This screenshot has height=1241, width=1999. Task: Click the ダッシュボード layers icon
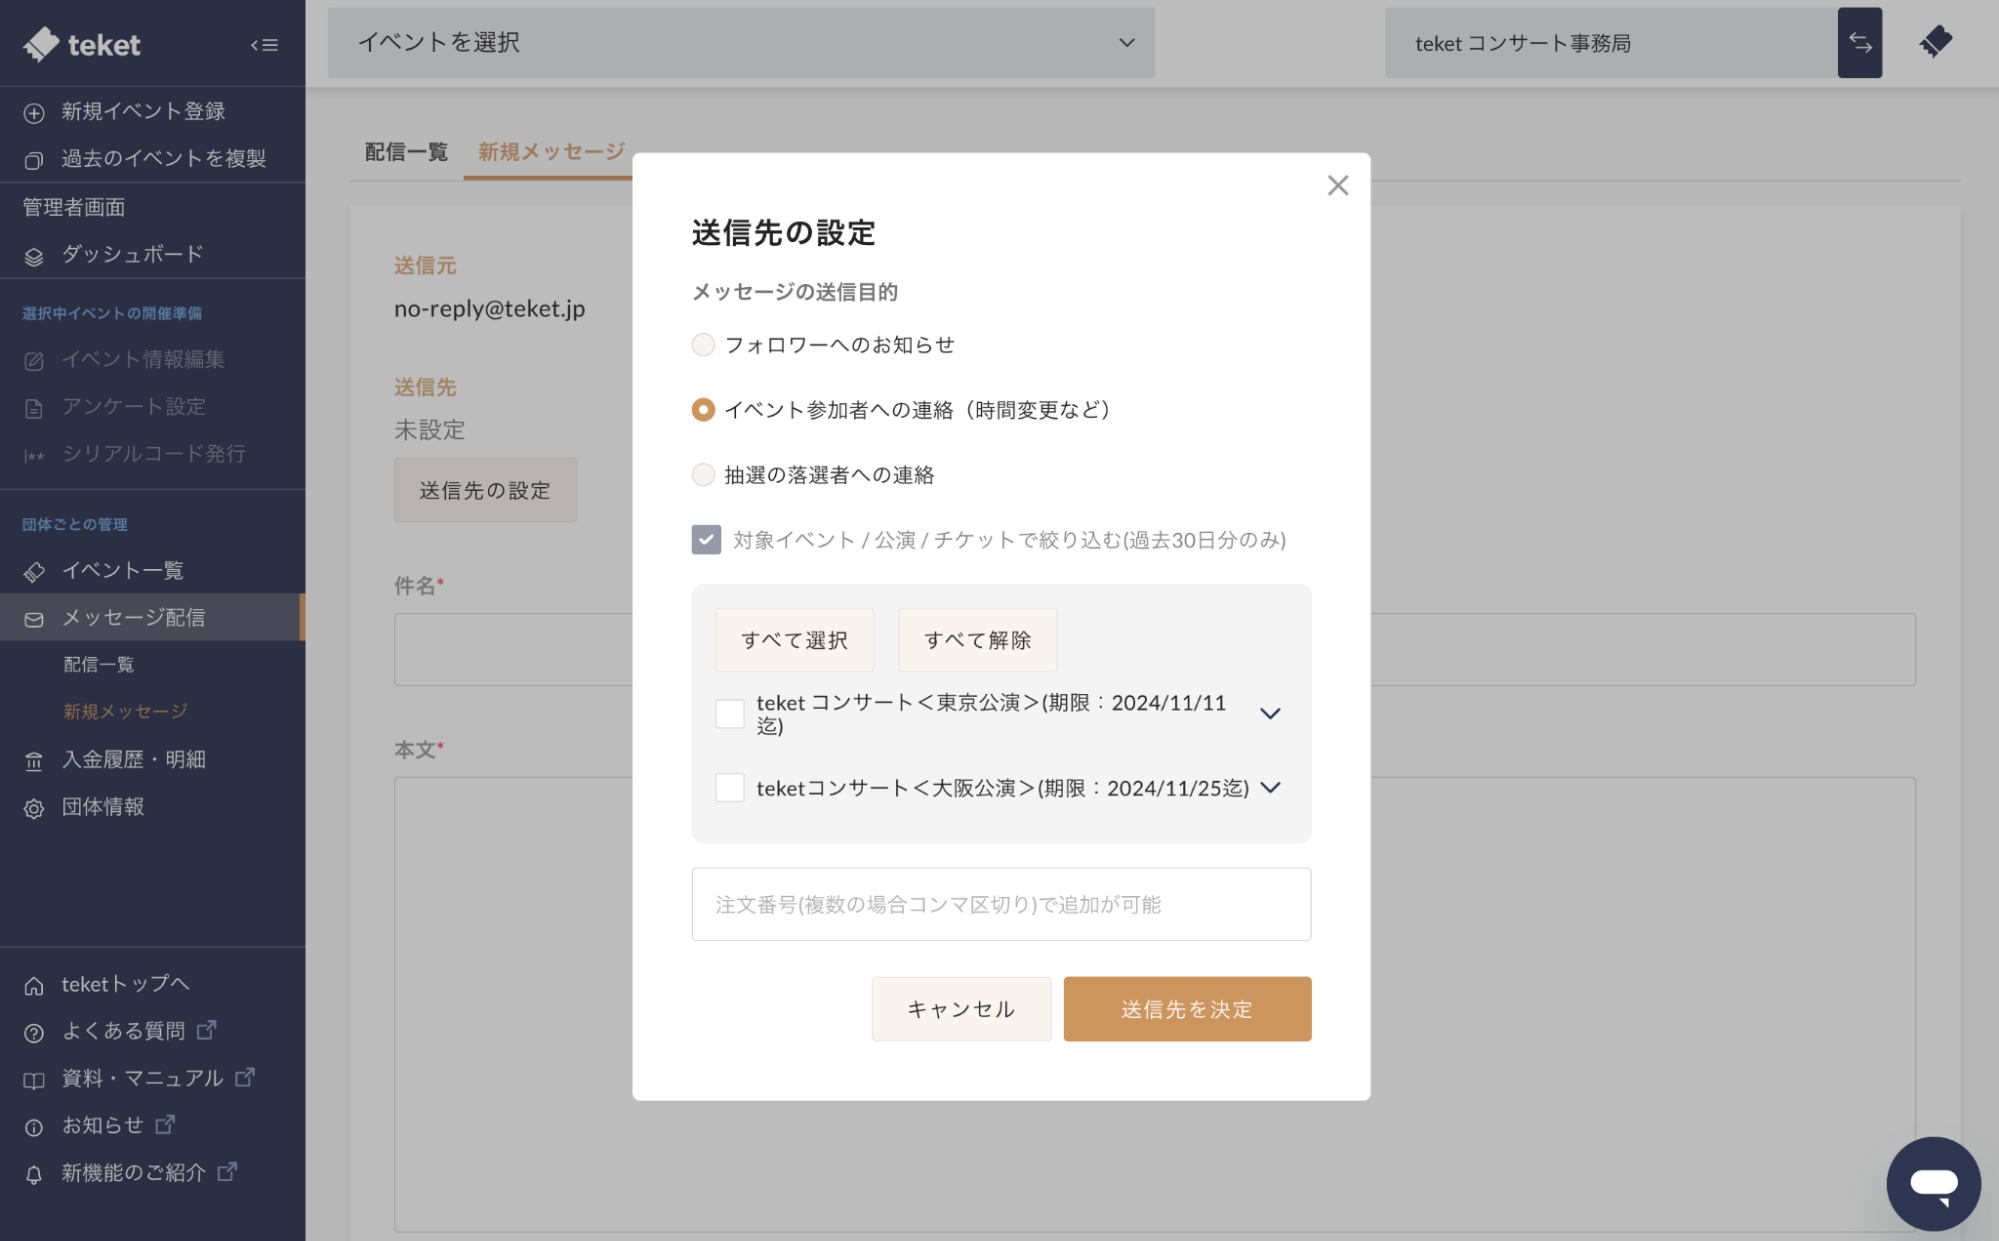click(x=34, y=256)
